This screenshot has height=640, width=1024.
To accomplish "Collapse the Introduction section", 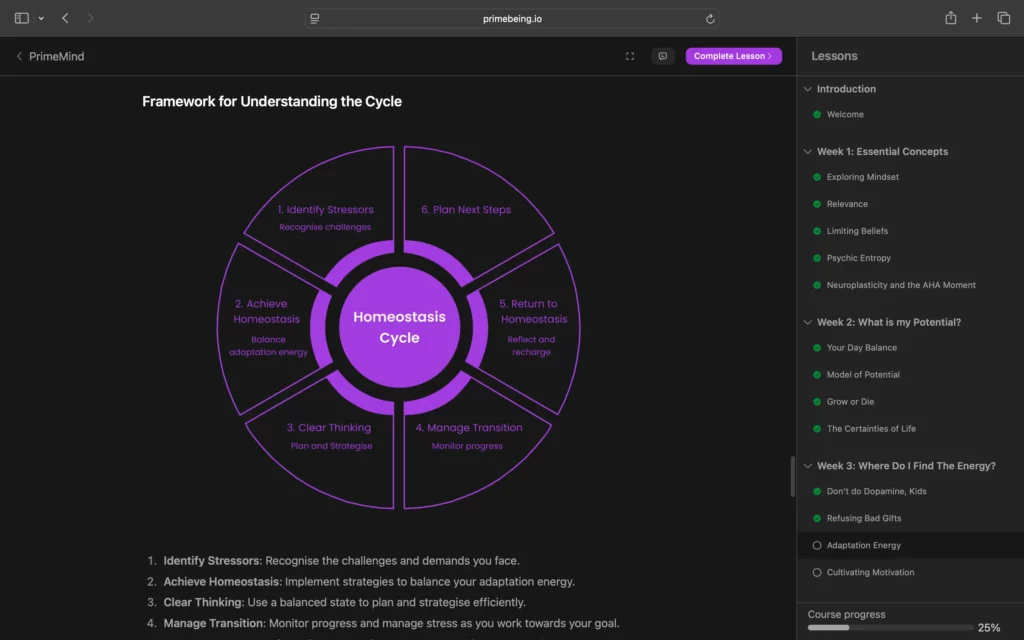I will 808,89.
